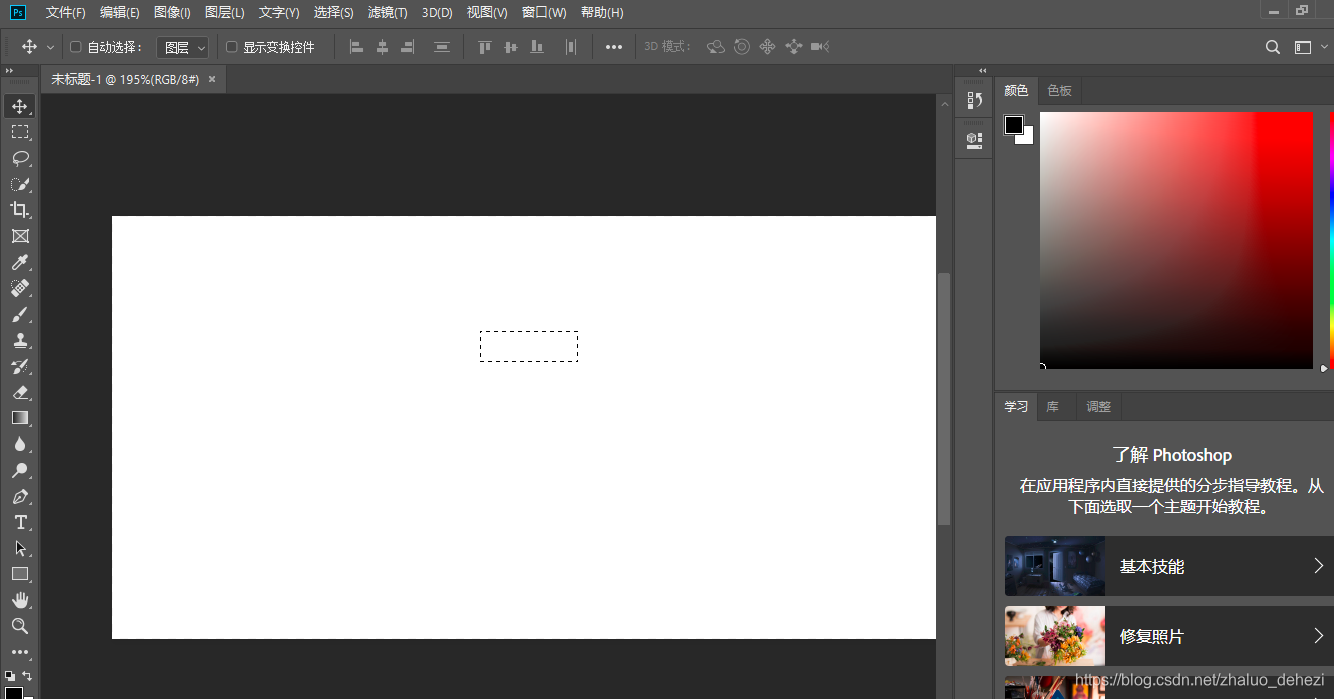Switch to the 色板 tab
The height and width of the screenshot is (699, 1334).
point(1059,91)
